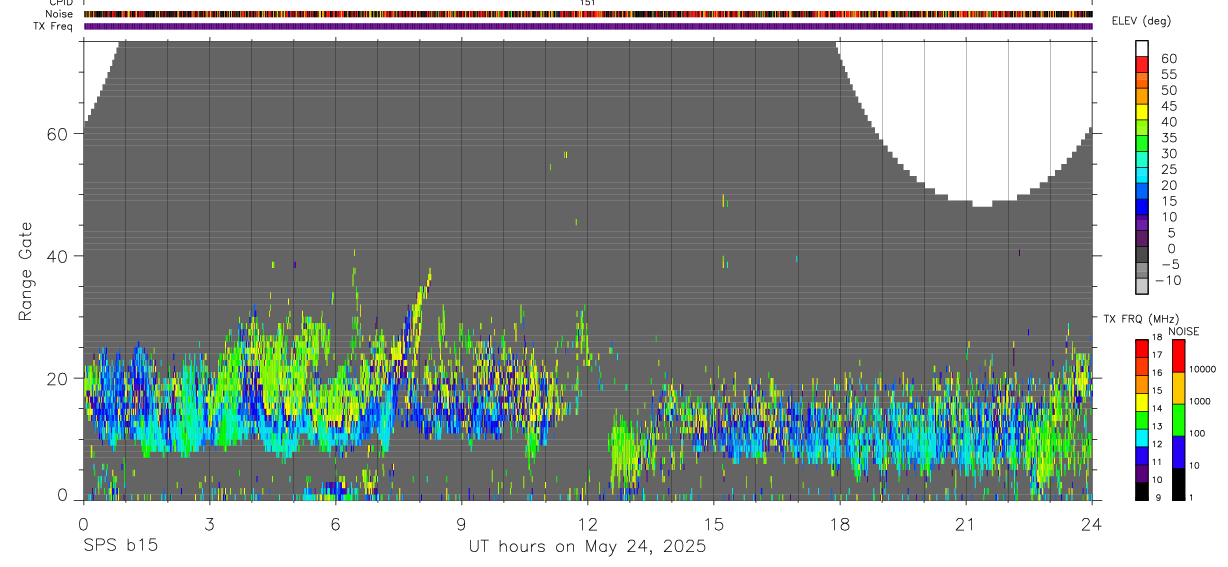
Task: Click the Range Gate axis label
Action: (25, 272)
